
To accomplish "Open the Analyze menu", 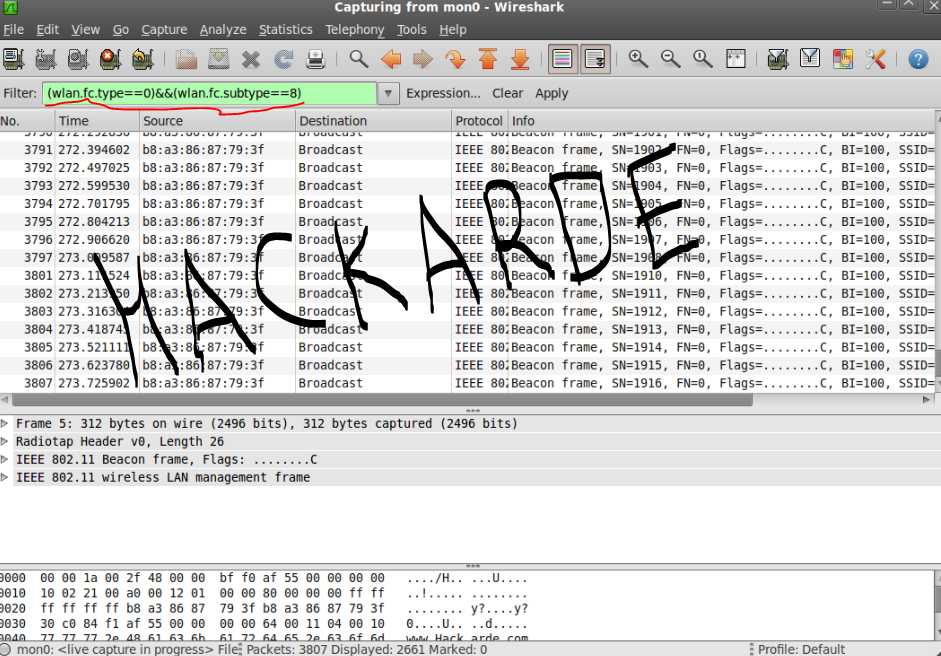I will point(223,29).
